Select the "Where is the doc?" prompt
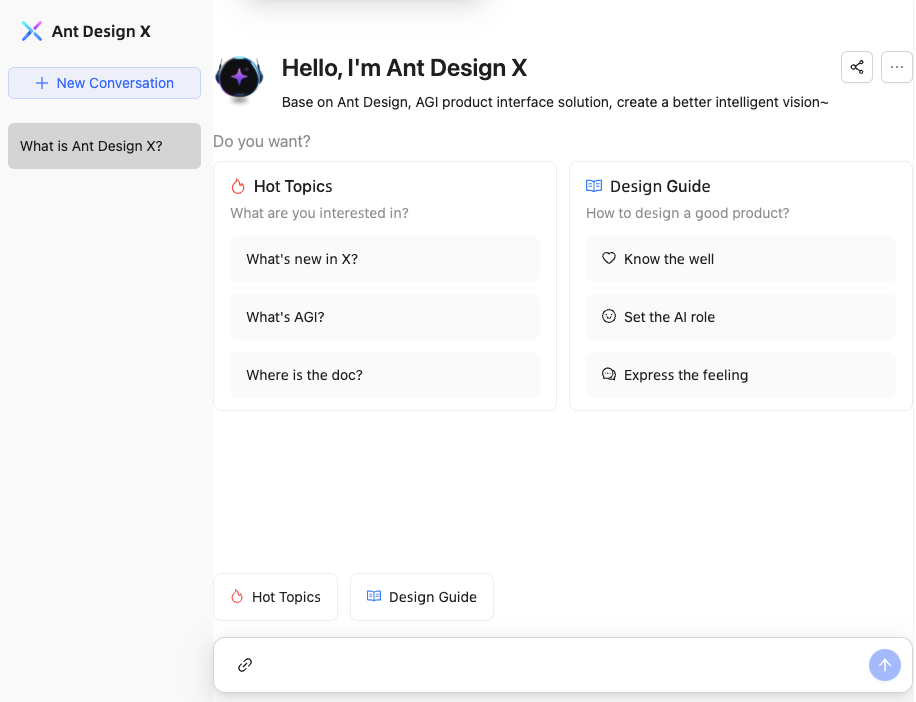The image size is (916, 702). click(x=385, y=375)
